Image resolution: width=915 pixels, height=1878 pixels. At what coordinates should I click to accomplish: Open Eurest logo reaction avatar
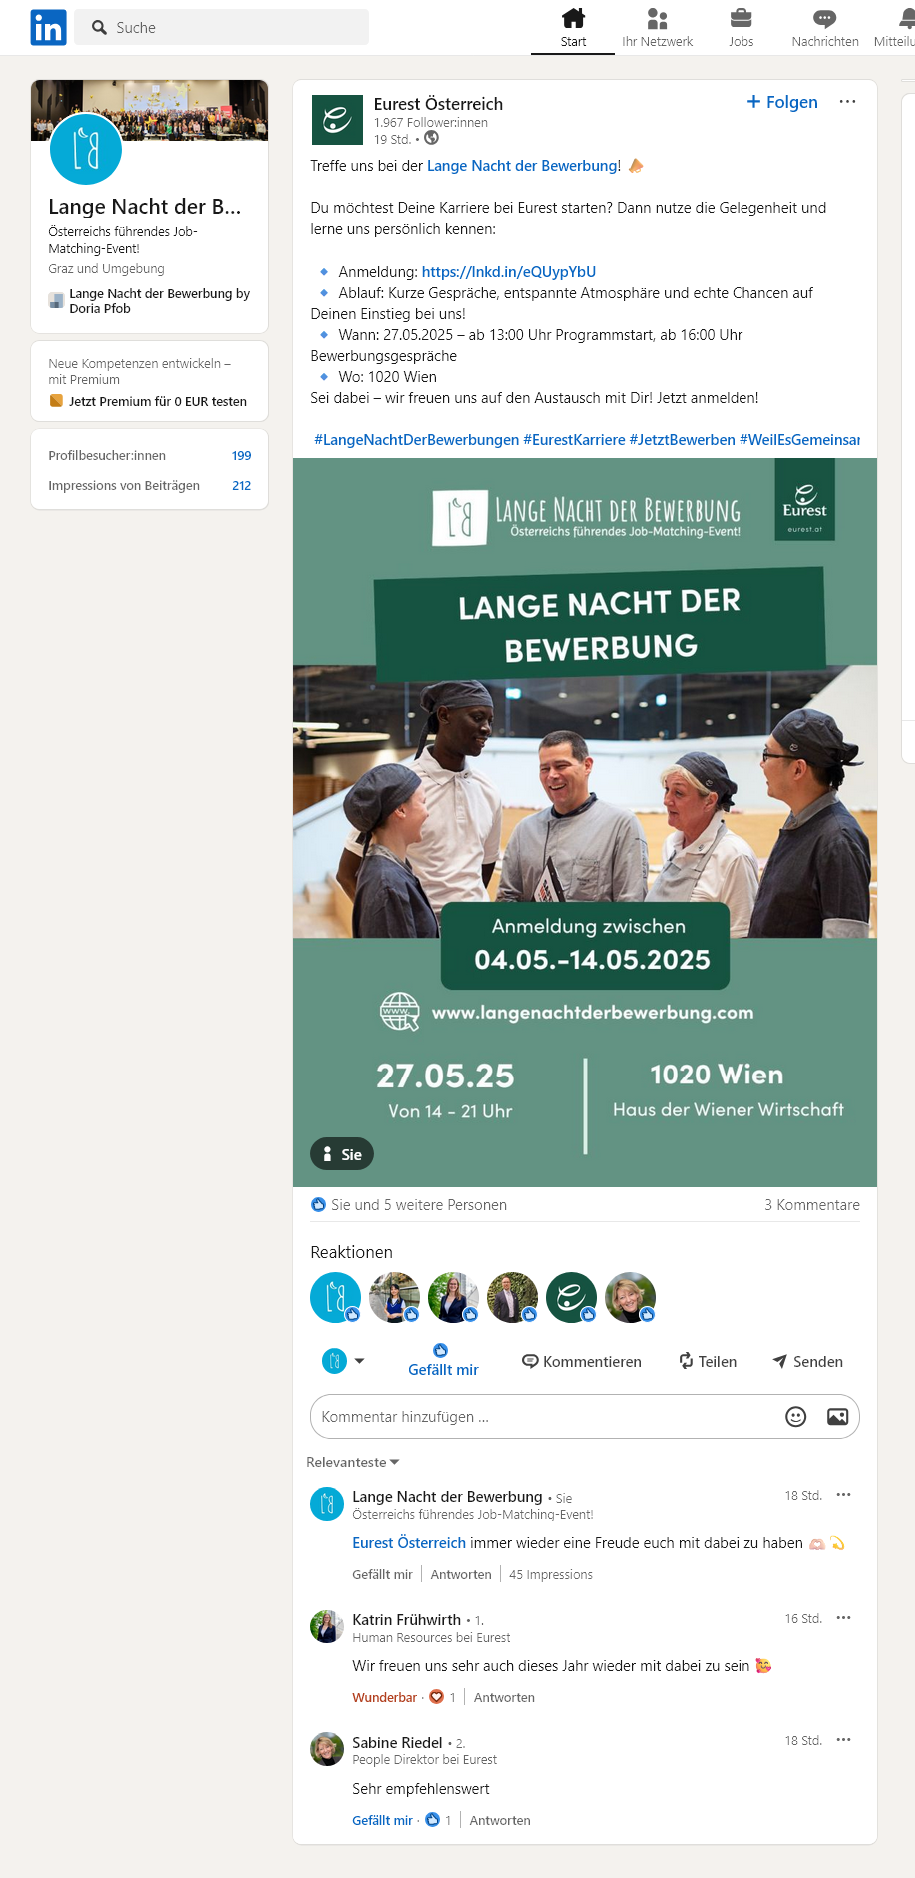(571, 1297)
